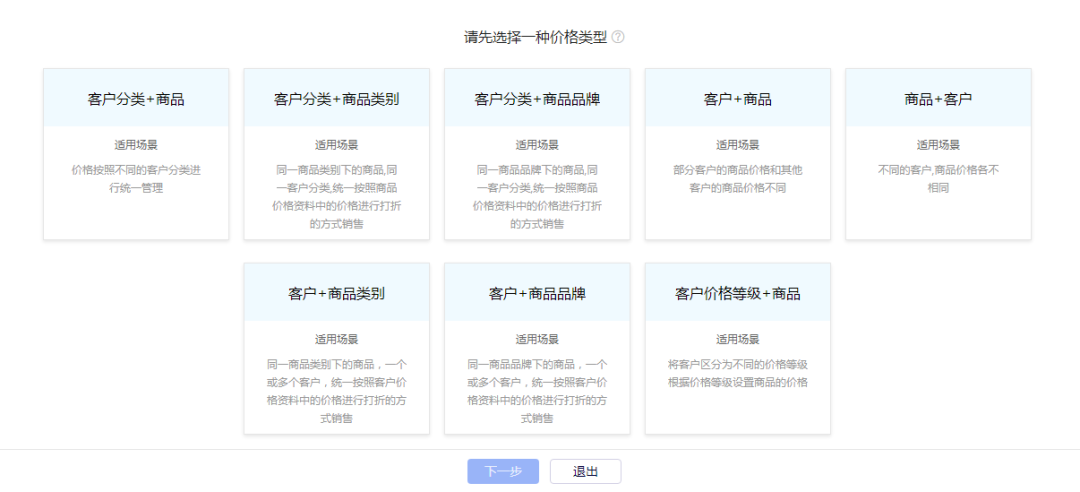Screen dimensions: 1080x492
Task: Pick the 客户分类+商品品牌 card
Action: 537,154
